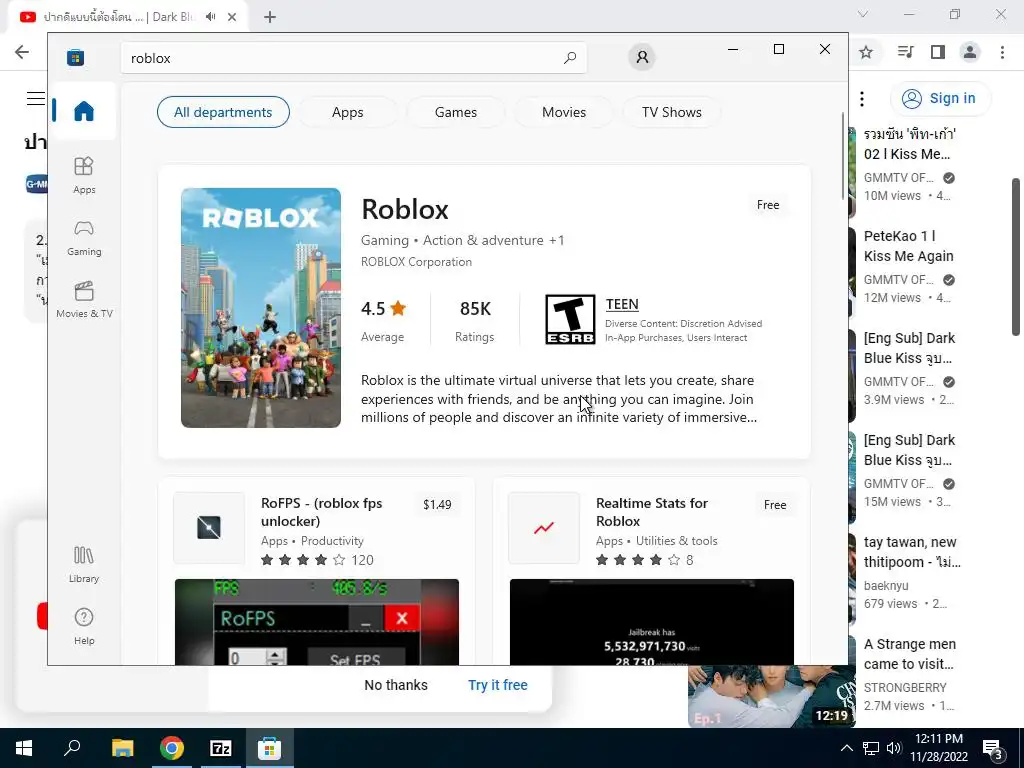This screenshot has height=768, width=1024.
Task: Open YouTube hamburger guide menu
Action: (x=35, y=99)
